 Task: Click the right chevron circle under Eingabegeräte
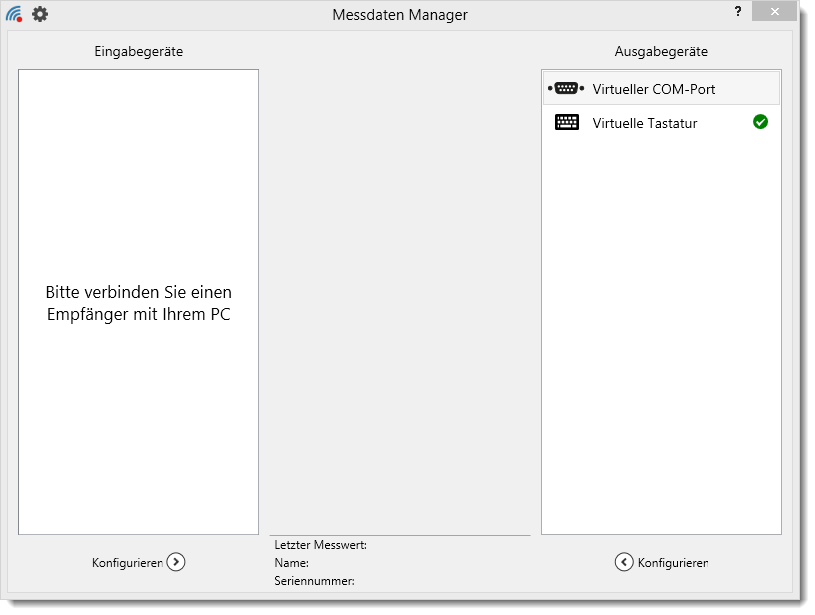point(176,562)
